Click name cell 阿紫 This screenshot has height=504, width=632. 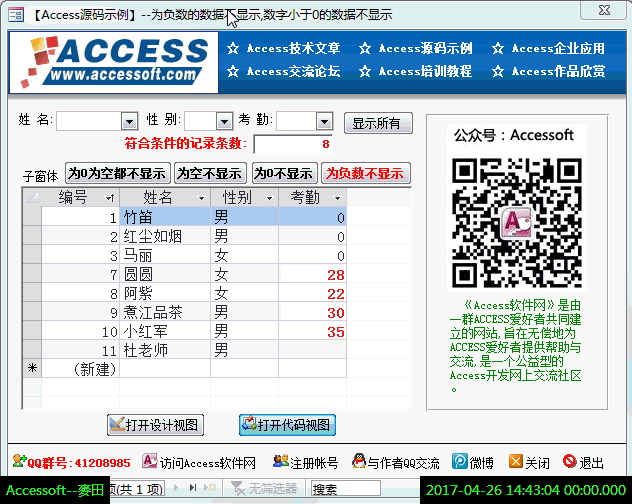[165, 293]
